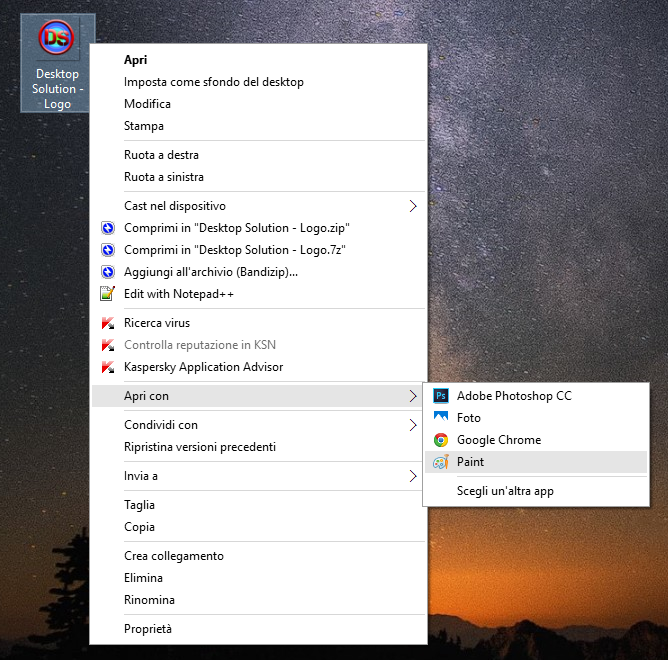This screenshot has width=668, height=660.
Task: Click the Paint palette icon
Action: pos(441,462)
